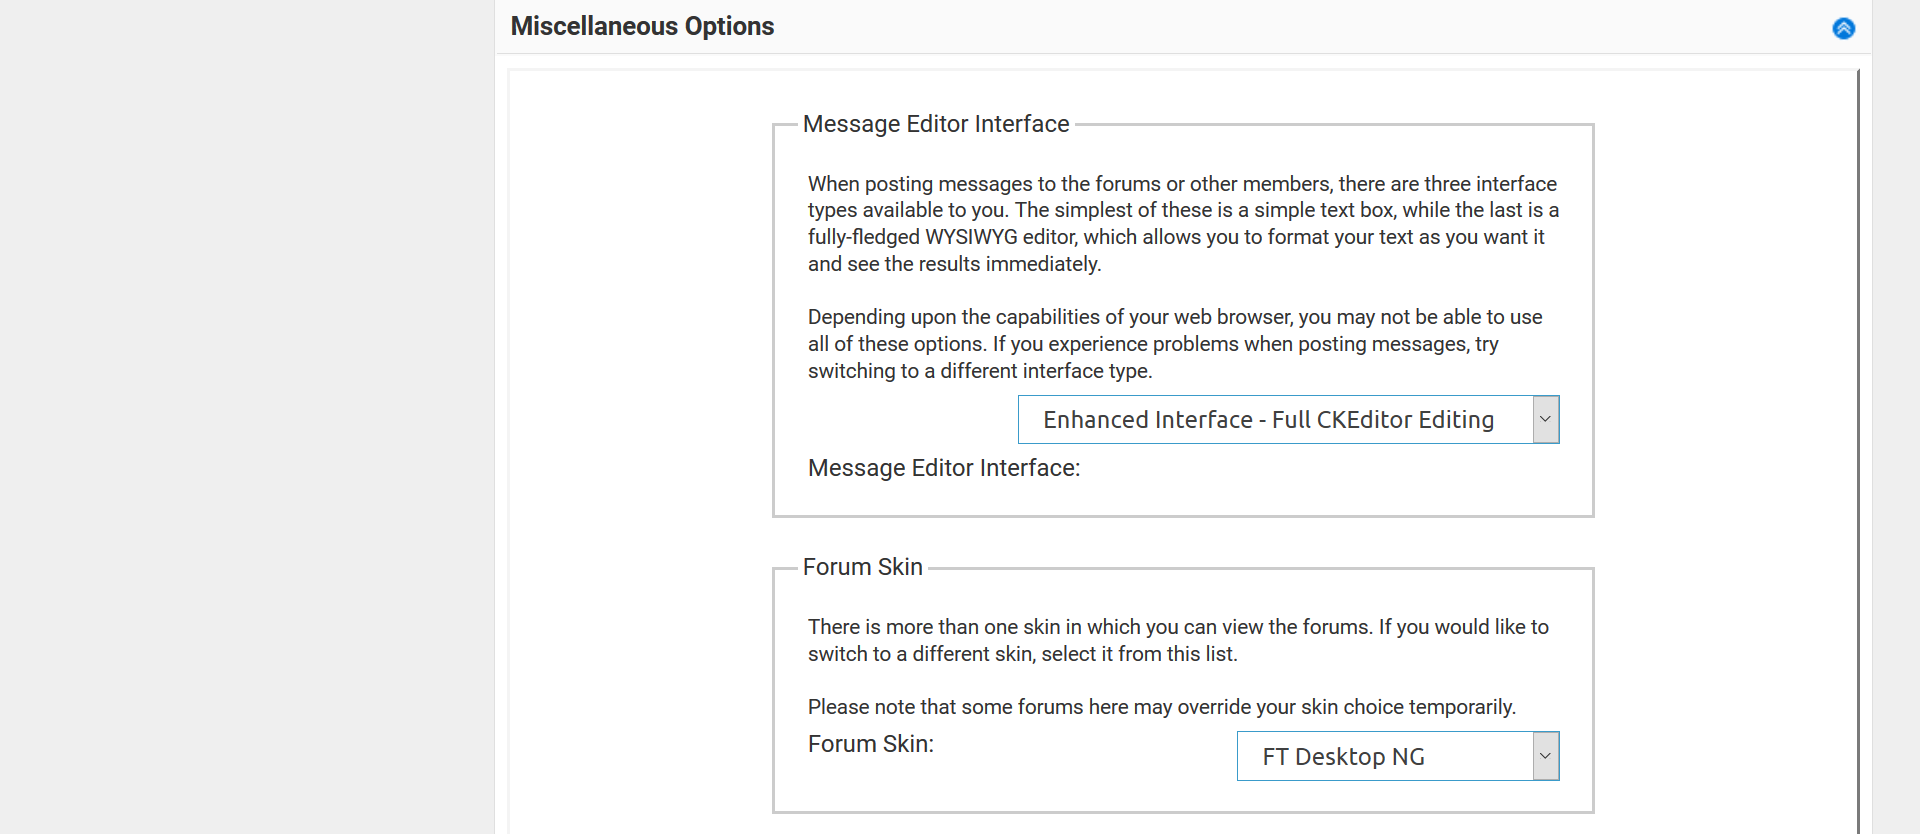Screen dimensions: 1920x834
Task: Click the note "Please note that some forums"
Action: pos(1162,707)
